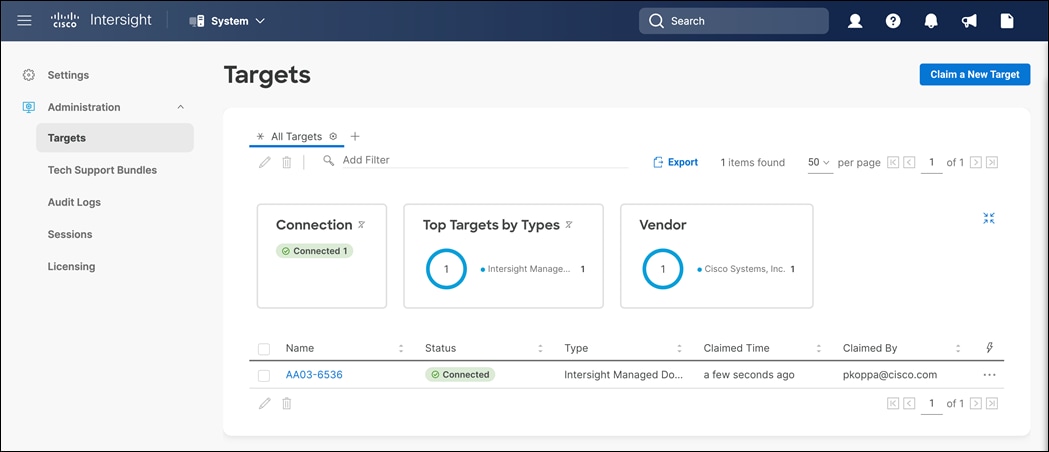Go to previous page, top pagination
1049x452 pixels.
coord(909,162)
